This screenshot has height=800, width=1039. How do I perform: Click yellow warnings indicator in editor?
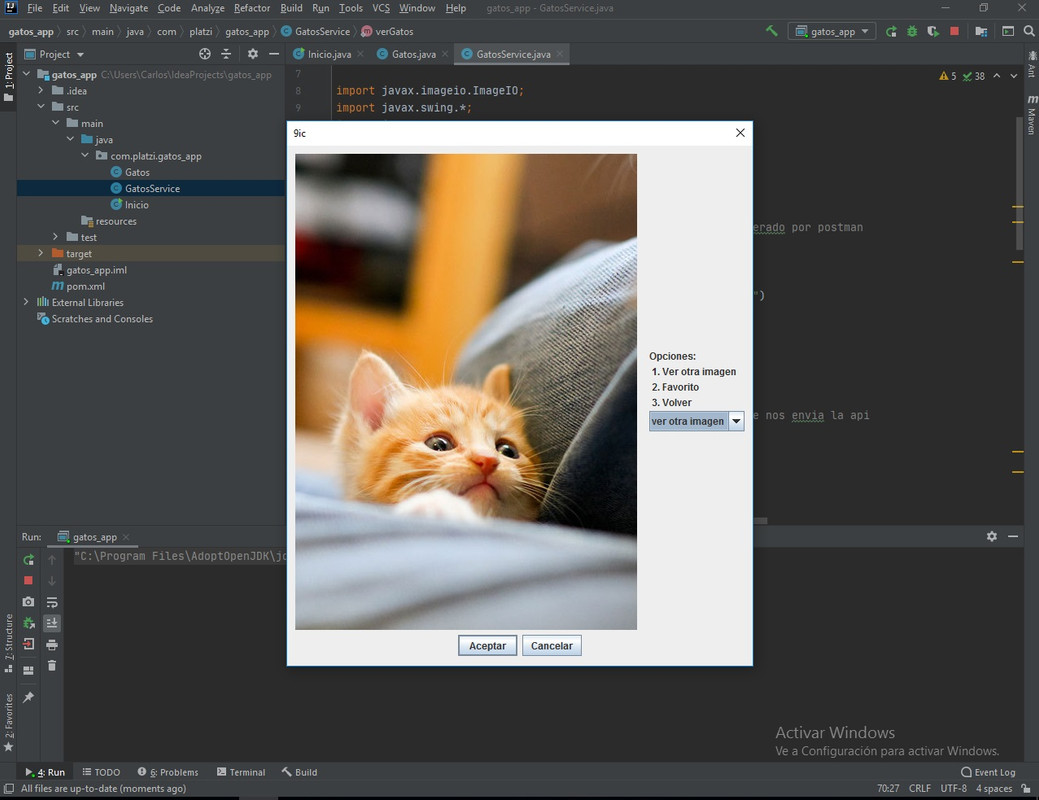948,76
